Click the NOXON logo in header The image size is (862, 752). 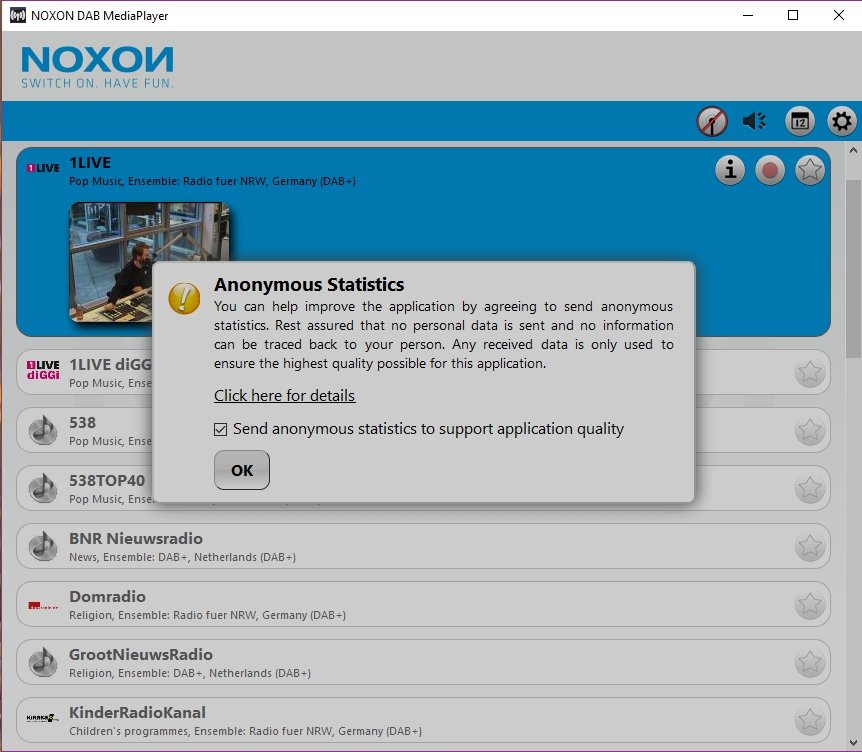(97, 67)
